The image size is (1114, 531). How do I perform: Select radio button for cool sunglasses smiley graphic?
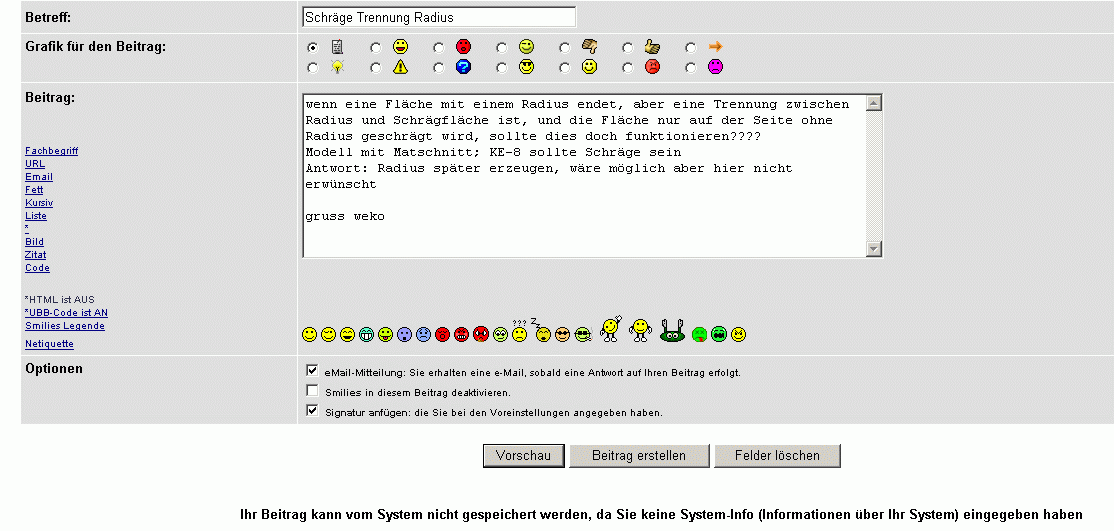tap(502, 68)
